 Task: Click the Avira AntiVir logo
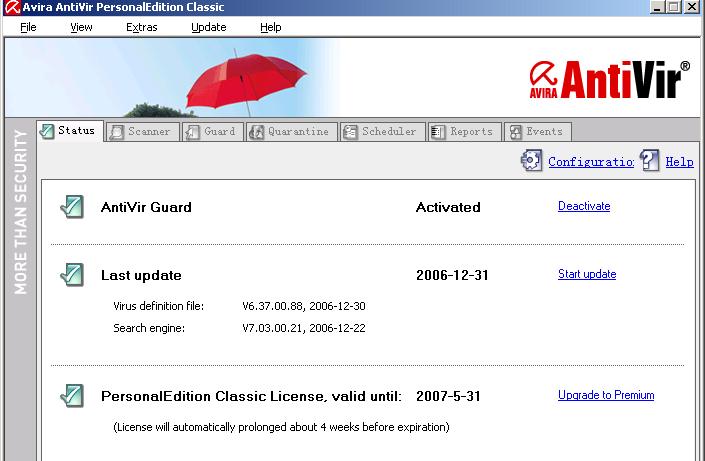click(609, 80)
